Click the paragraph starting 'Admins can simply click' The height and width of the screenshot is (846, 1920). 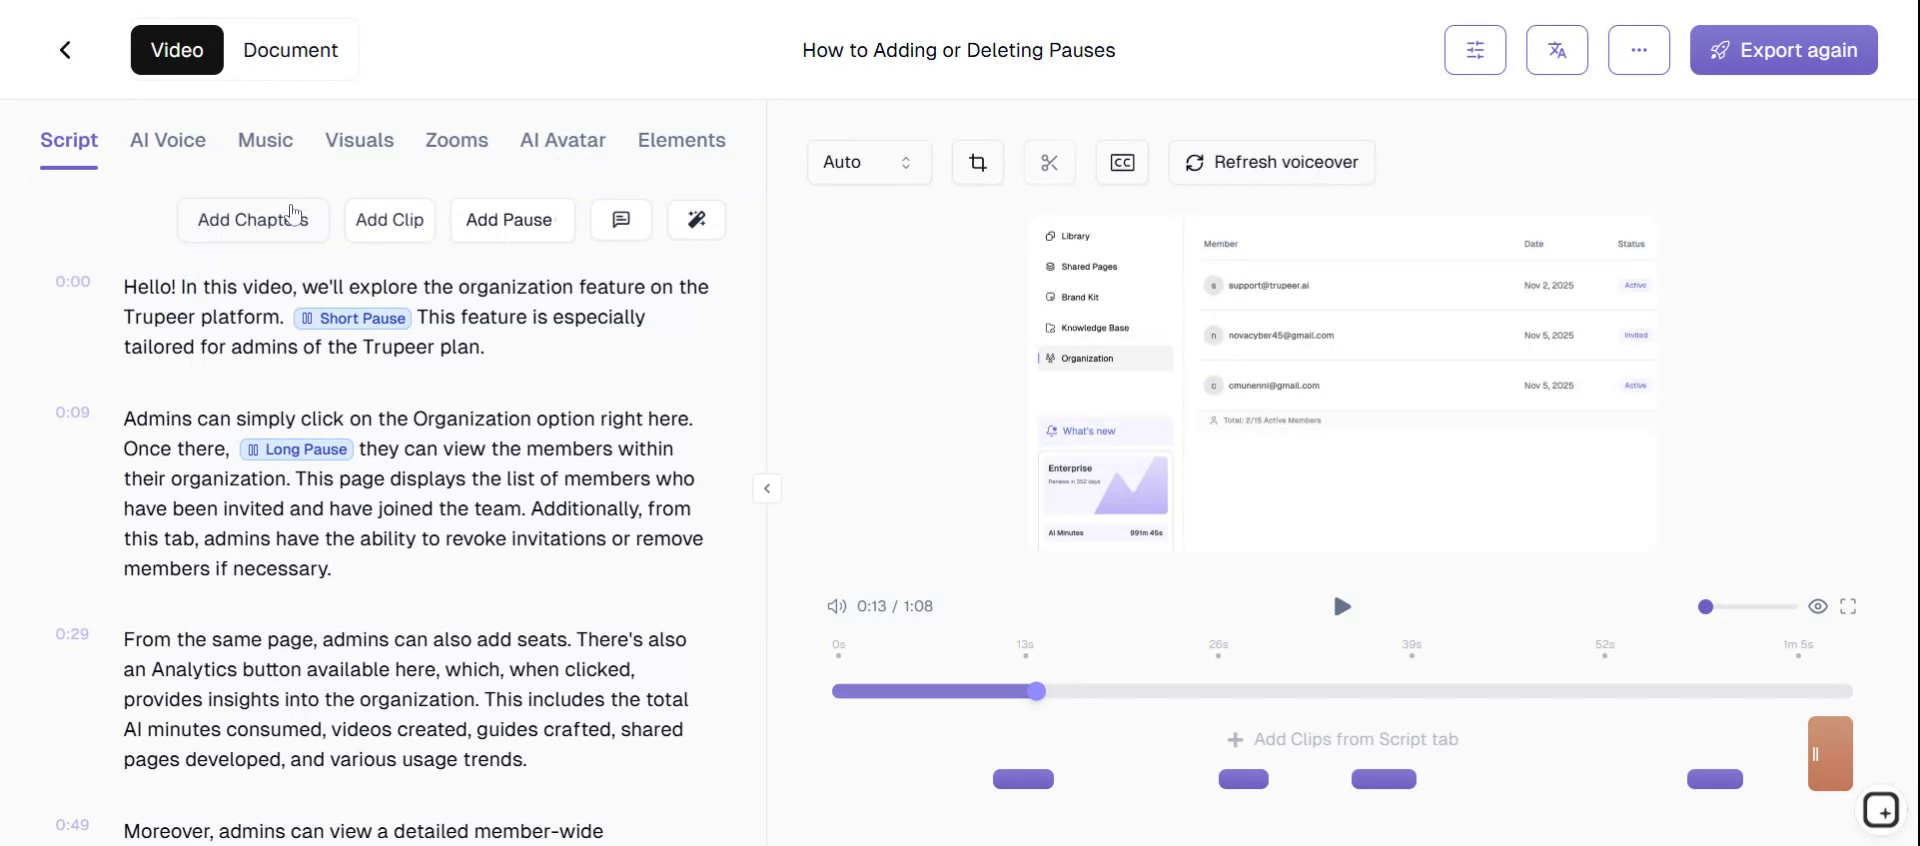tap(414, 494)
